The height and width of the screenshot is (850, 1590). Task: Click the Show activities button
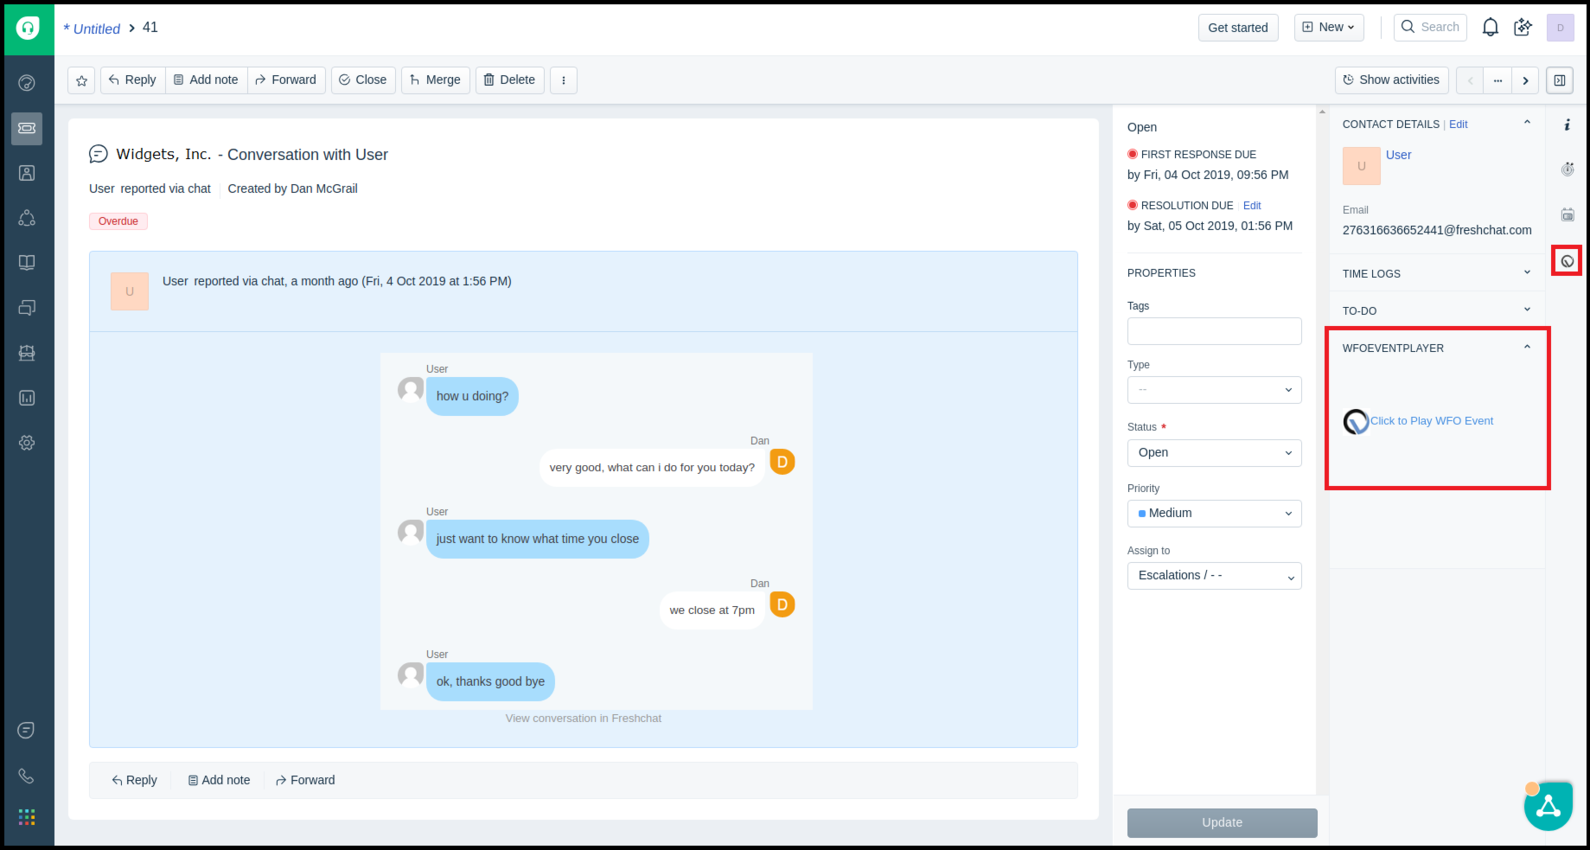point(1391,80)
